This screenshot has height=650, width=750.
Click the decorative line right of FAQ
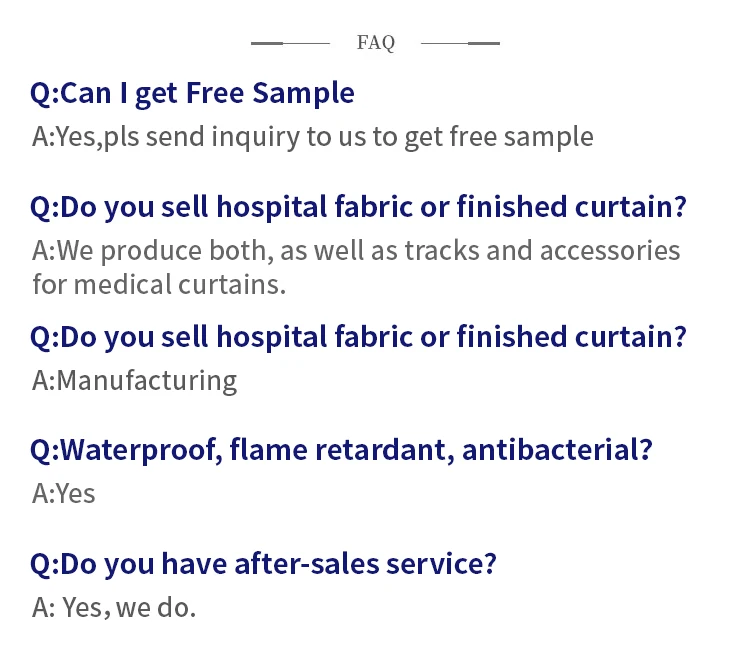click(x=460, y=43)
